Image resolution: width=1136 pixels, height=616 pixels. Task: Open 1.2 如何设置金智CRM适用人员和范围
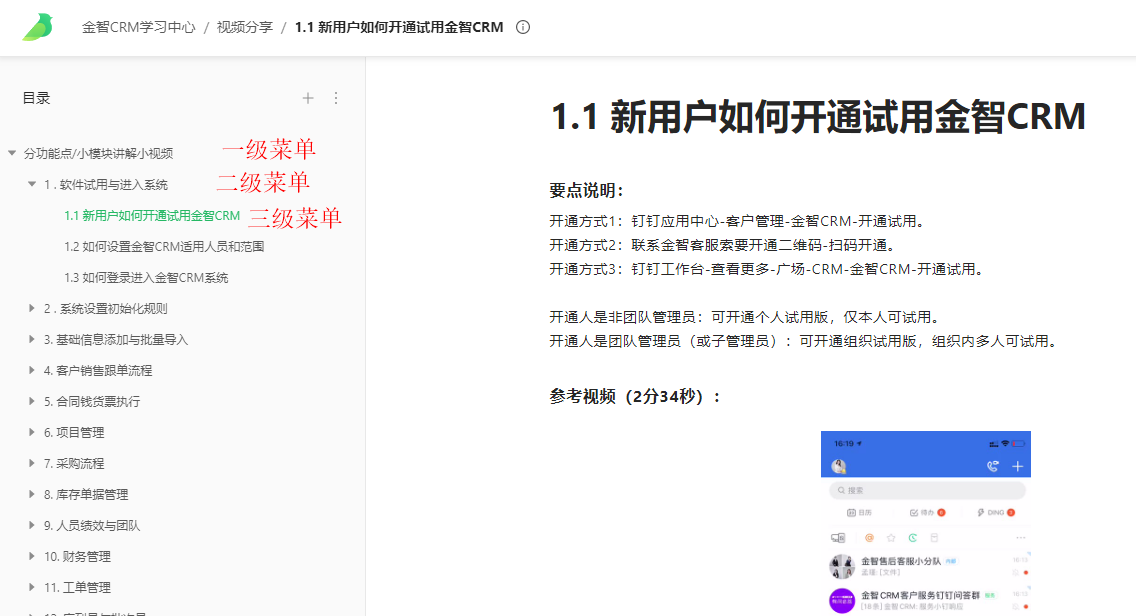(164, 246)
